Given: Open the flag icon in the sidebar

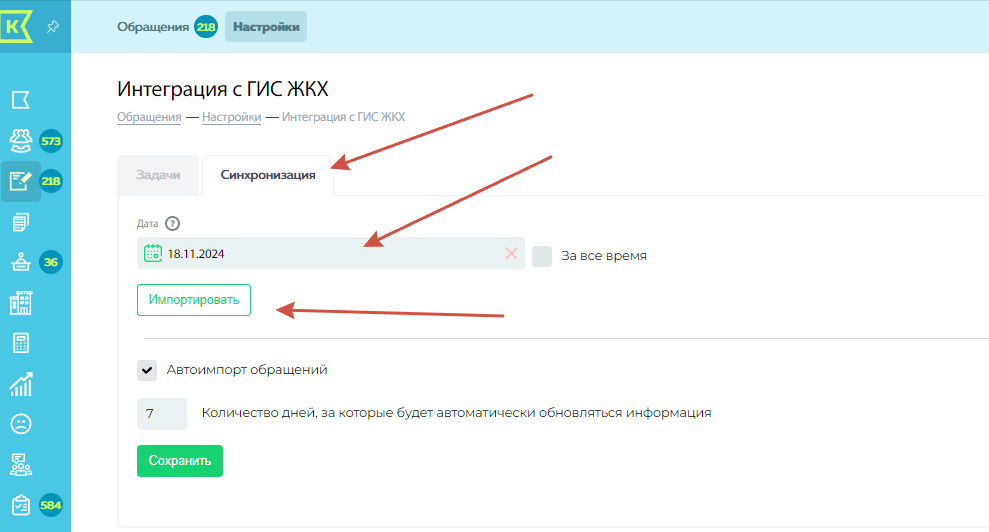Looking at the screenshot, I should click(x=21, y=100).
